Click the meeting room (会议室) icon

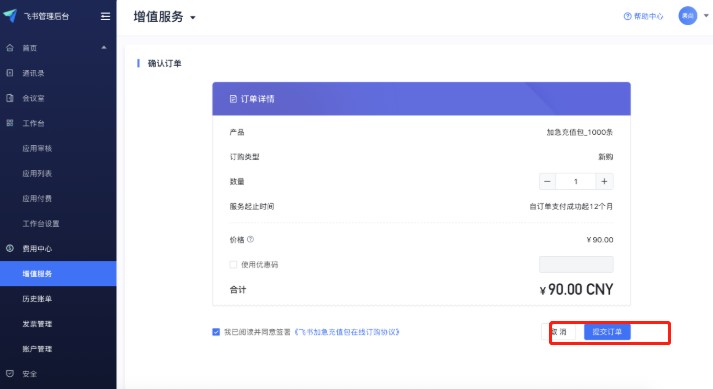click(10, 98)
